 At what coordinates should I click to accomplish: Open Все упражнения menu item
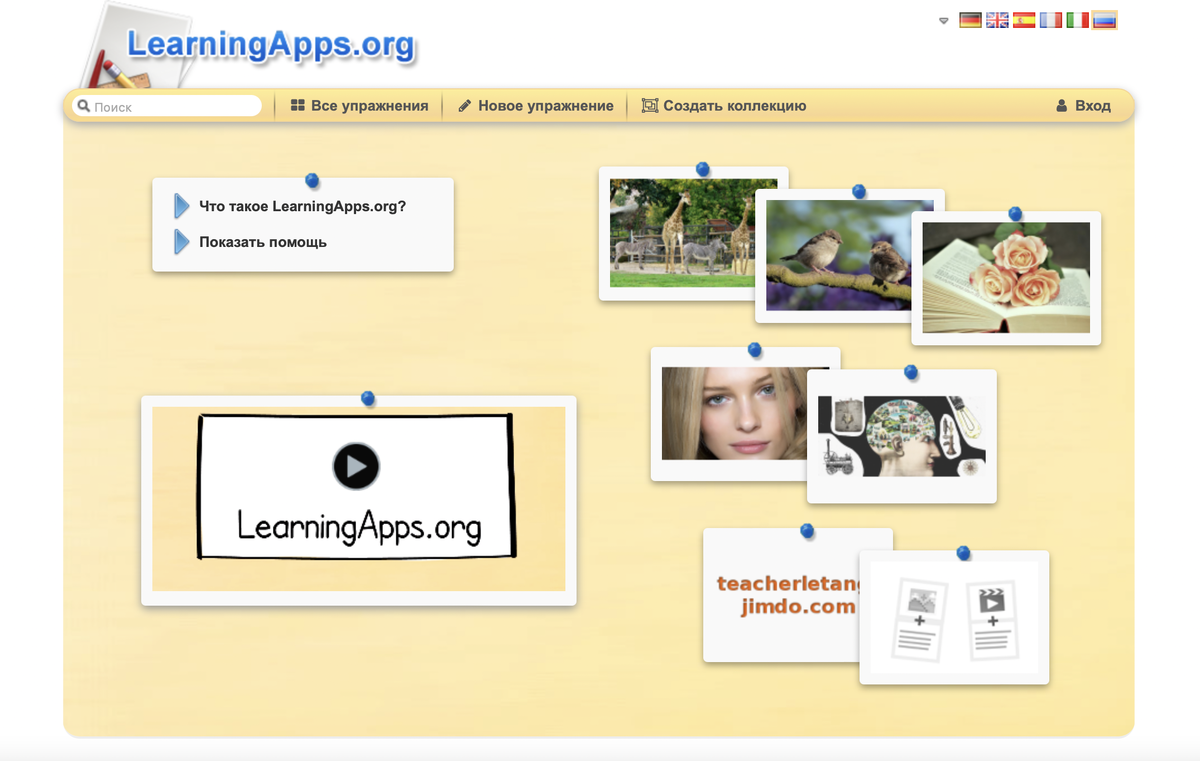click(359, 106)
